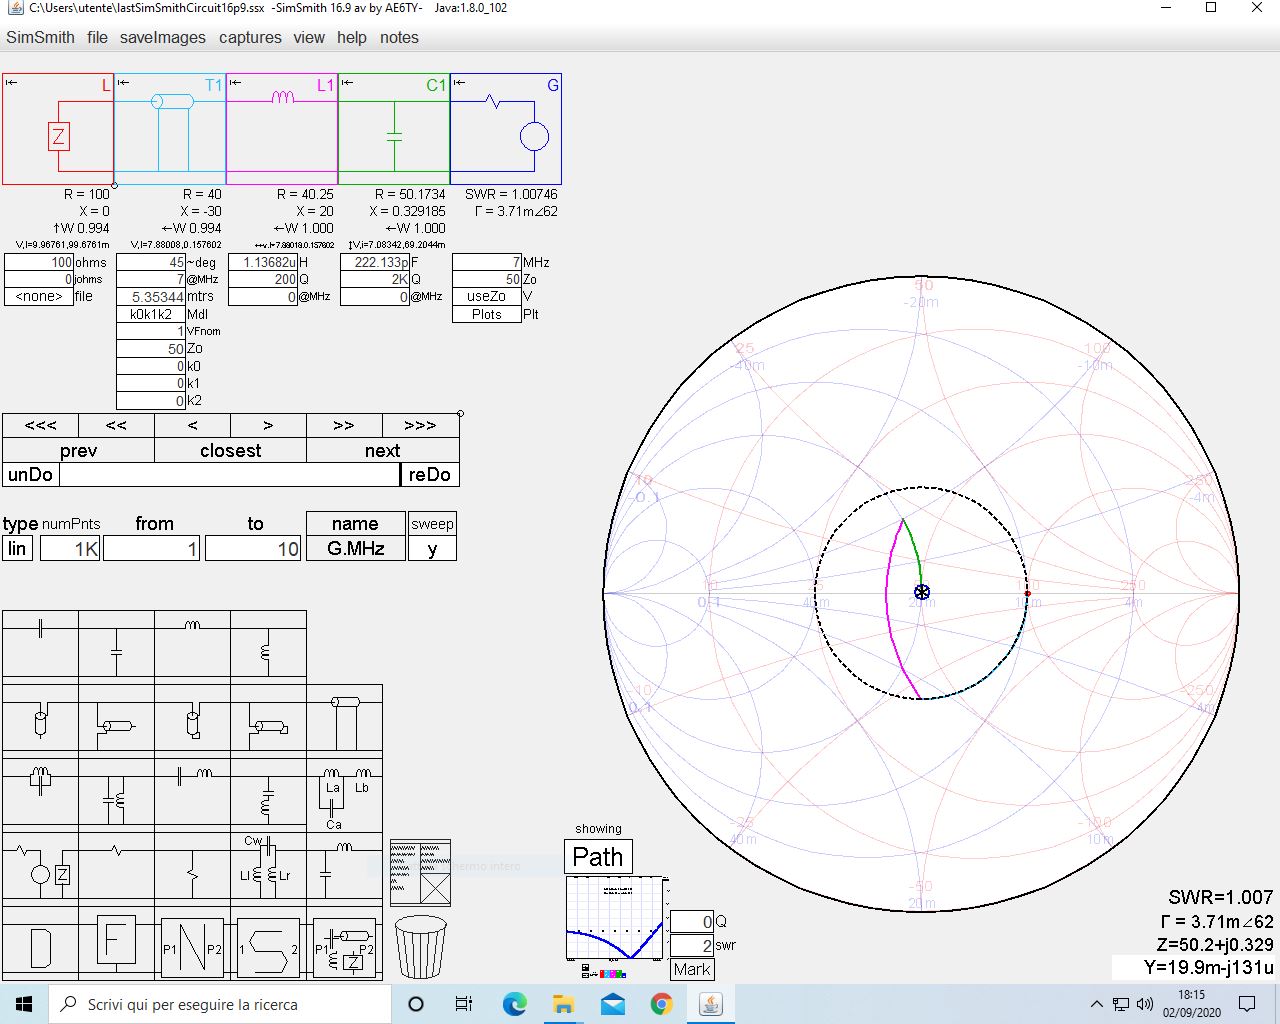Select the La Lb Ca network component
This screenshot has width=1280, height=1024.
coord(344,795)
